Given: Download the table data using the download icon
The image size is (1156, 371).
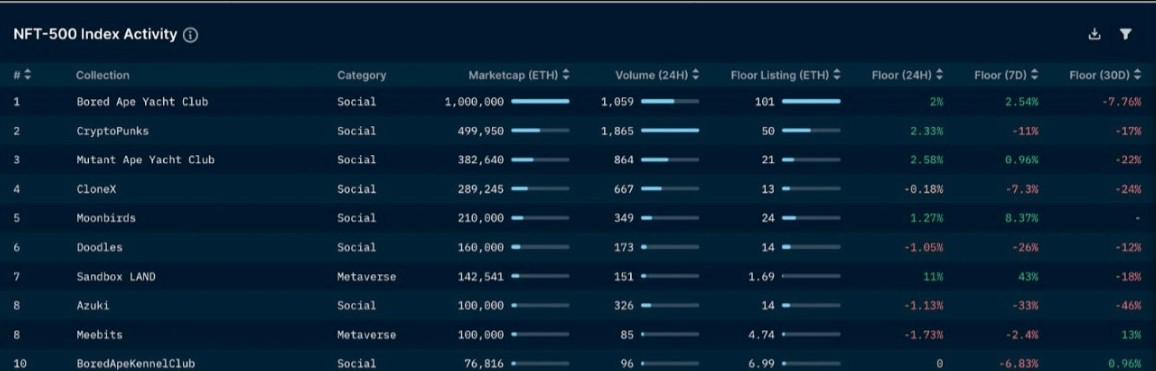Looking at the screenshot, I should click(x=1095, y=34).
